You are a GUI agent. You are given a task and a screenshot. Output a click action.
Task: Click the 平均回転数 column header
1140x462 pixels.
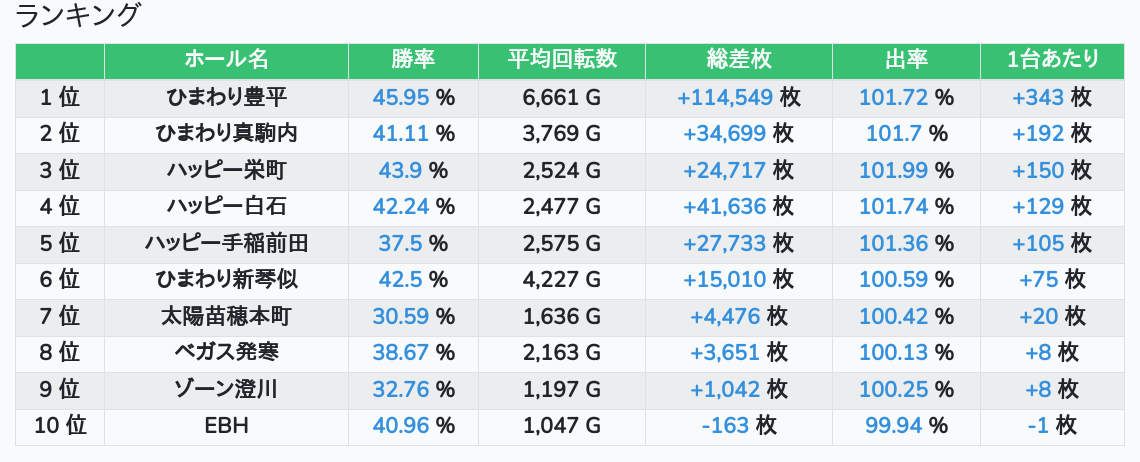click(562, 60)
